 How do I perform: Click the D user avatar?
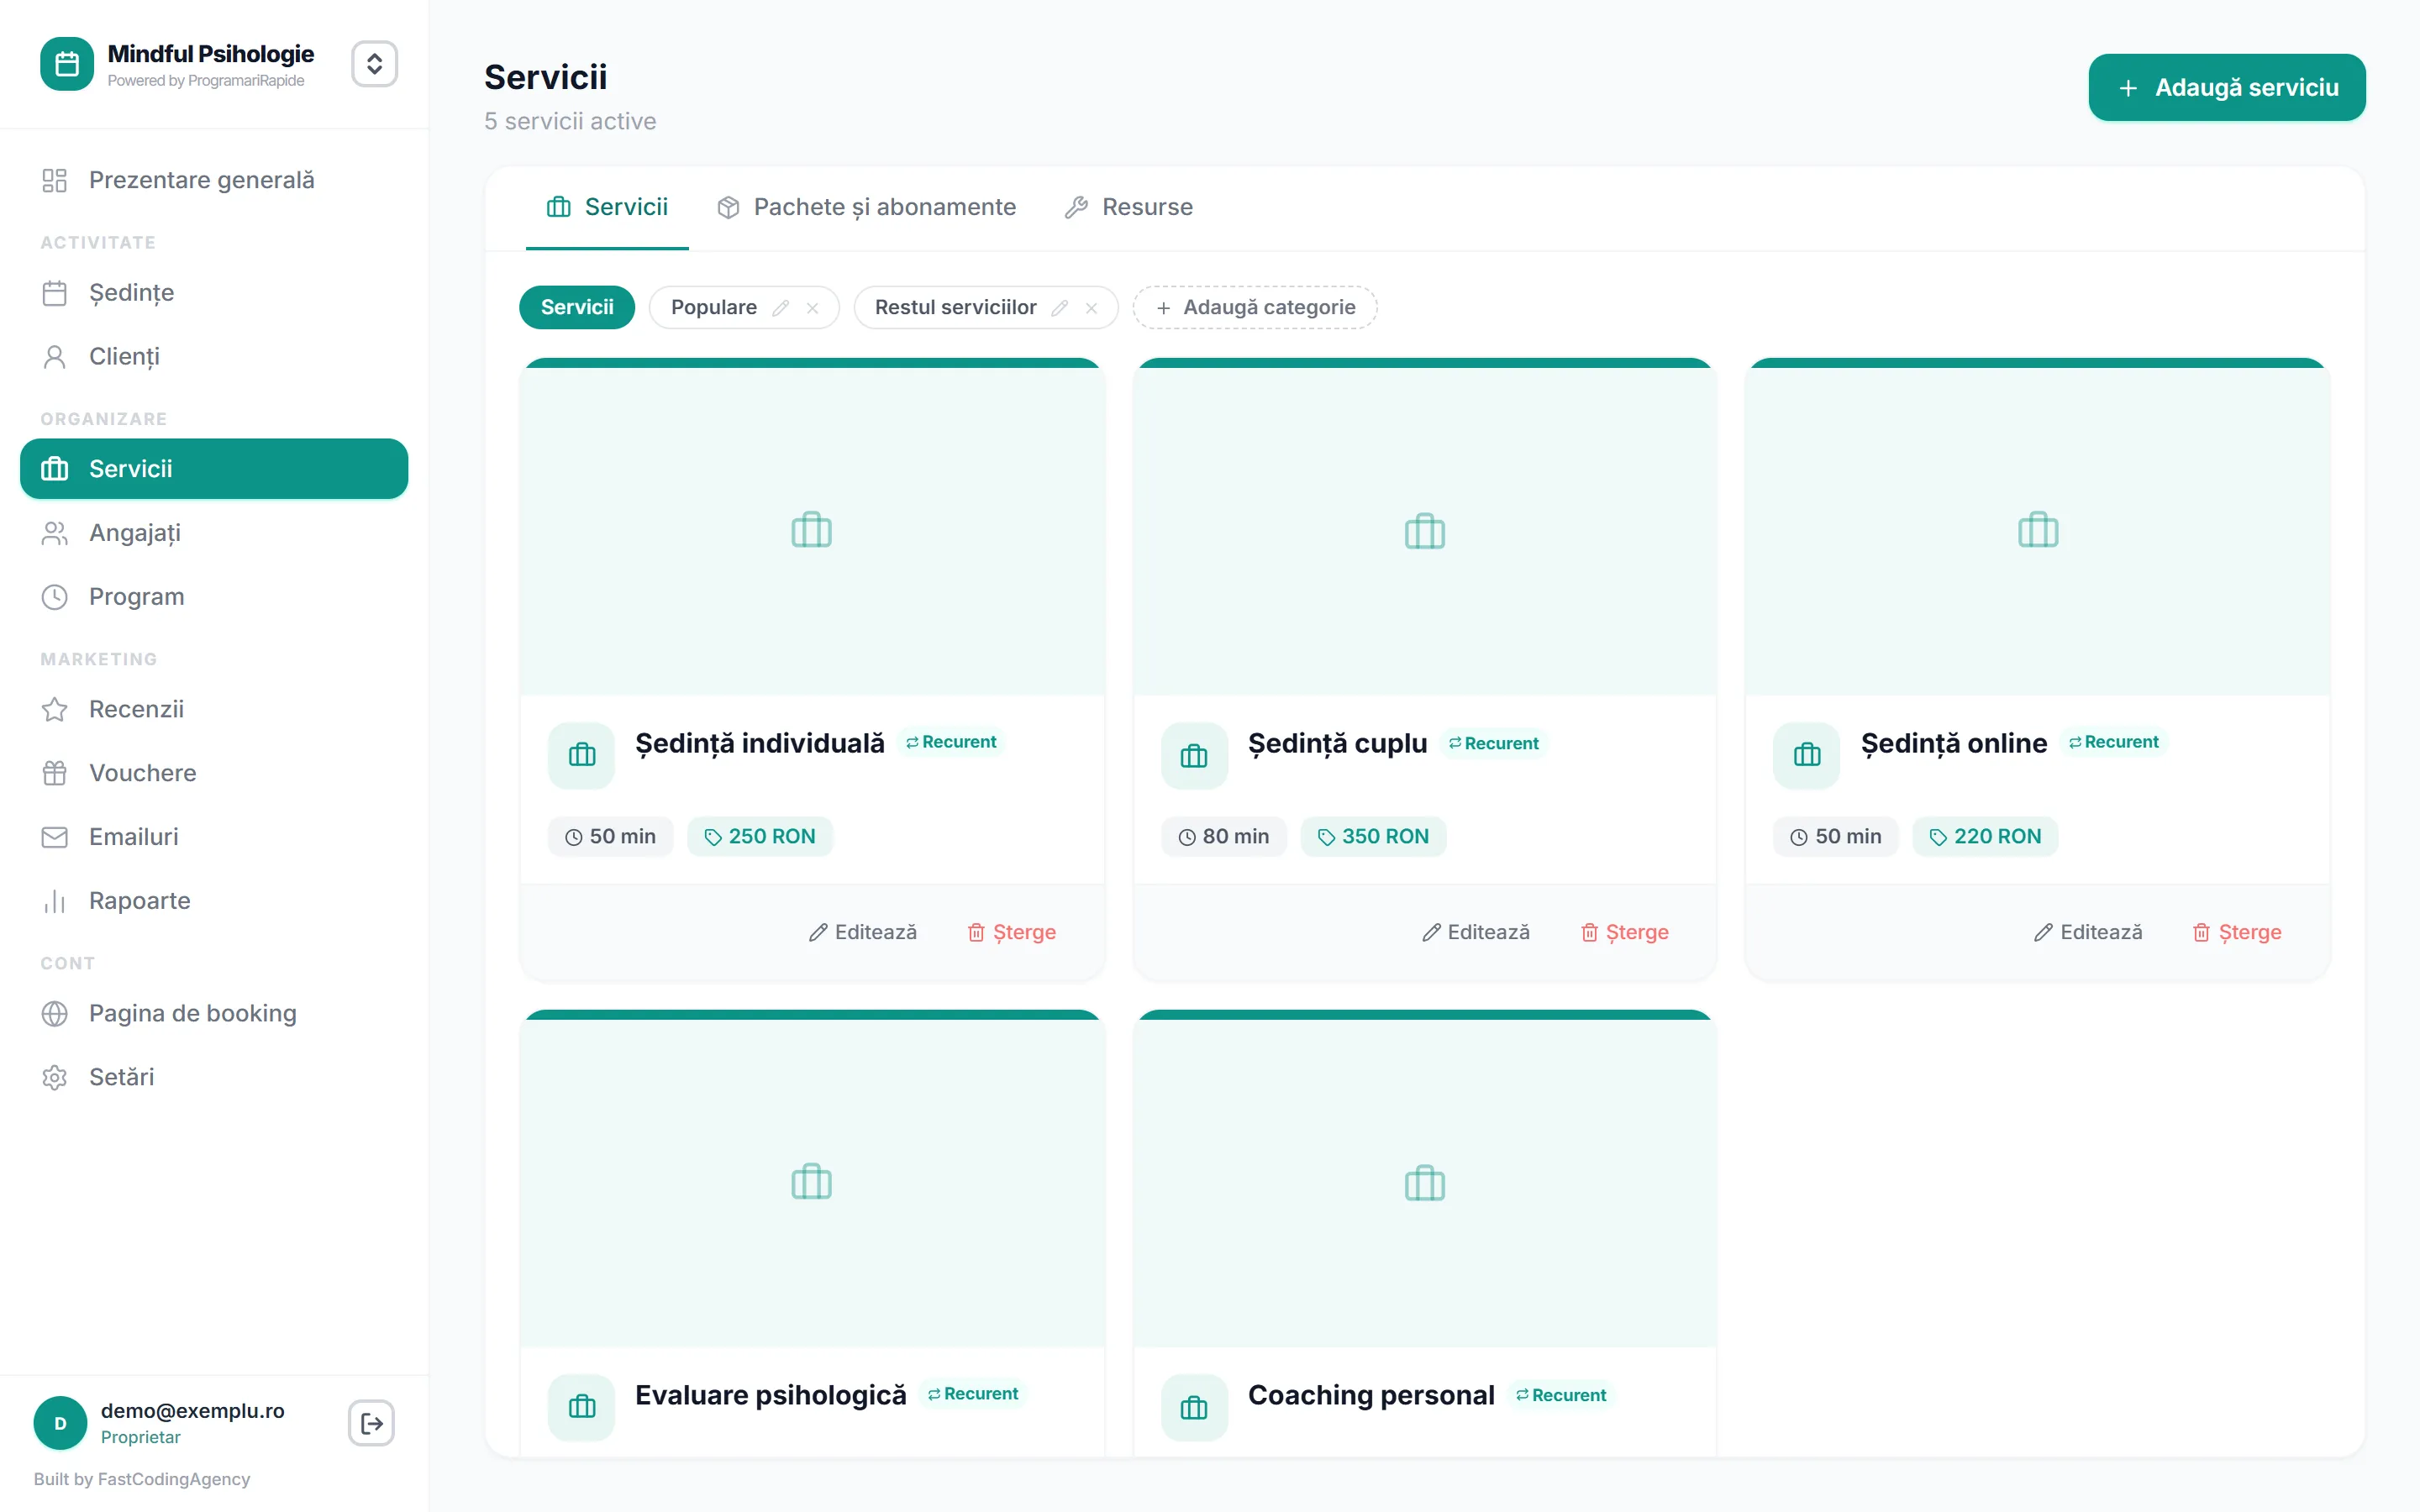pyautogui.click(x=60, y=1423)
